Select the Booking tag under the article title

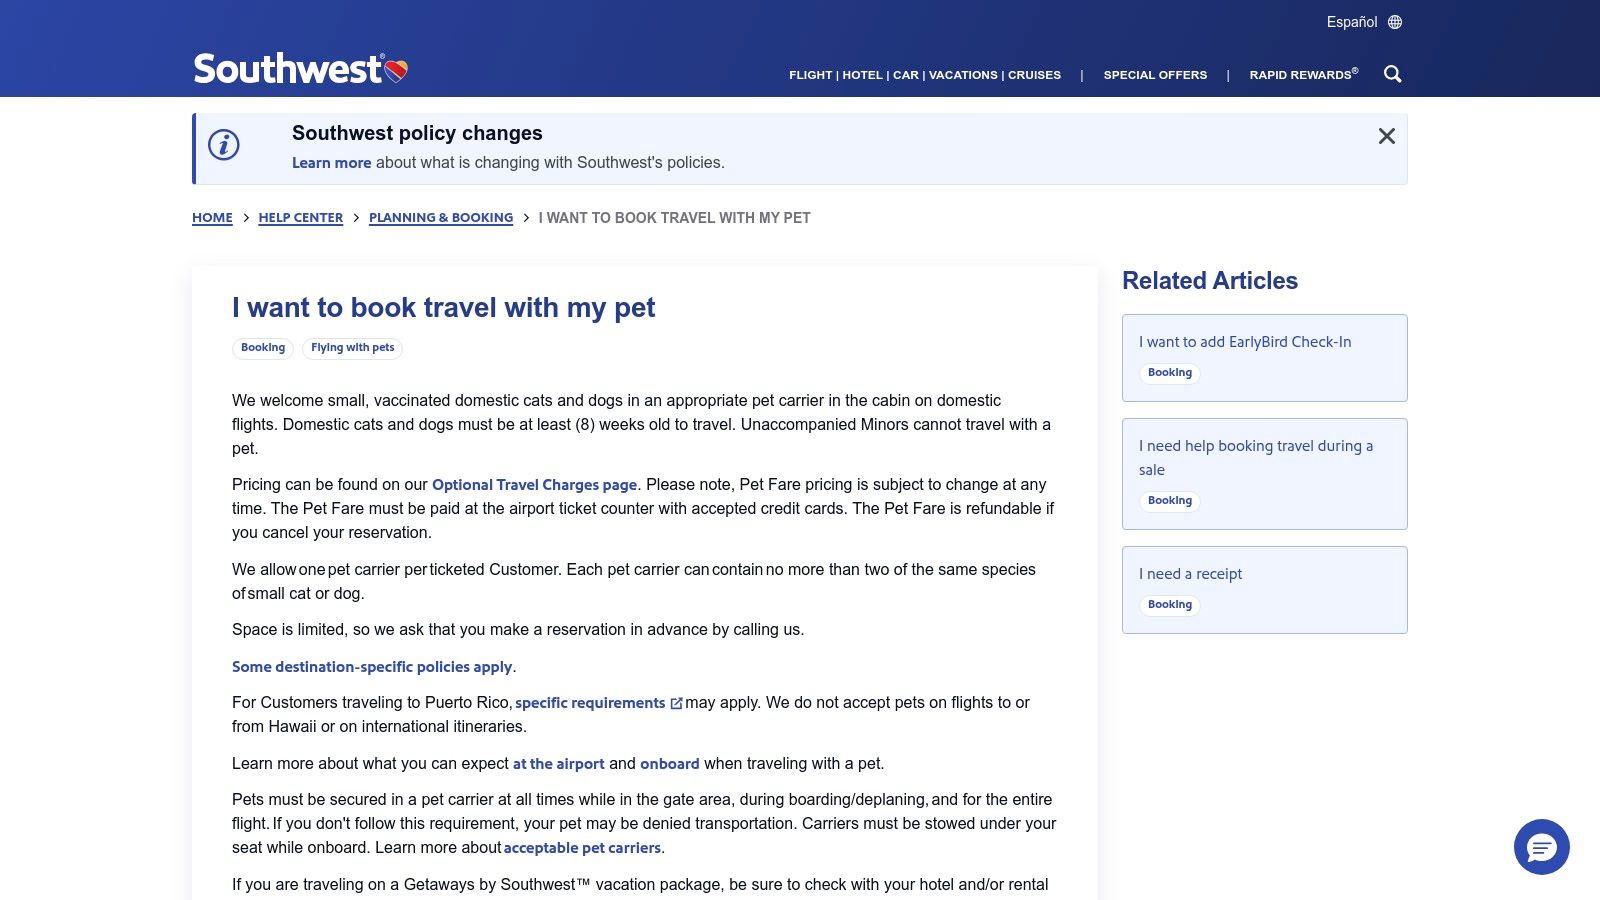click(x=262, y=348)
